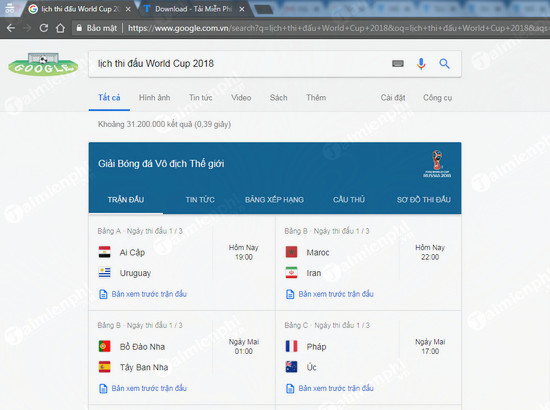Screen dimensions: 550x410
Task: Select the TIN TỨC World Cup tab
Action: (200, 200)
